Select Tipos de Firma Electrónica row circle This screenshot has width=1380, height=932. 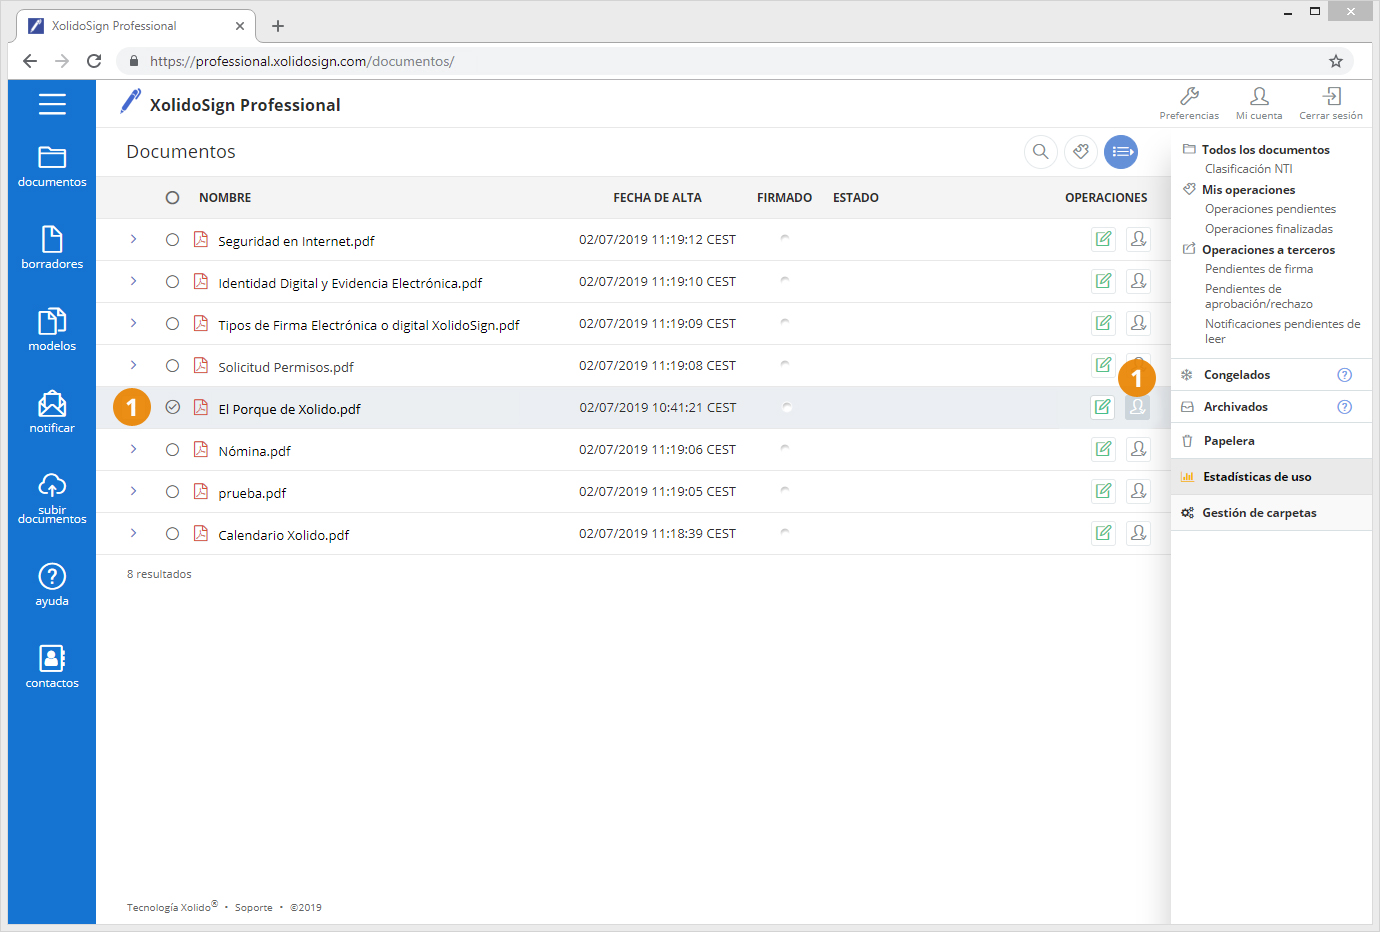tap(173, 324)
